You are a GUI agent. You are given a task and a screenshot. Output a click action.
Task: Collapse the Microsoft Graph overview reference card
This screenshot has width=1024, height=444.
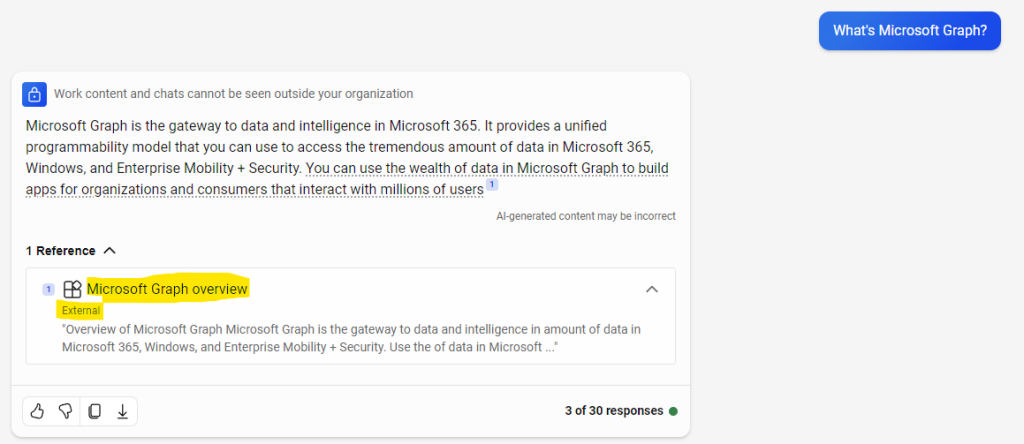coord(652,289)
